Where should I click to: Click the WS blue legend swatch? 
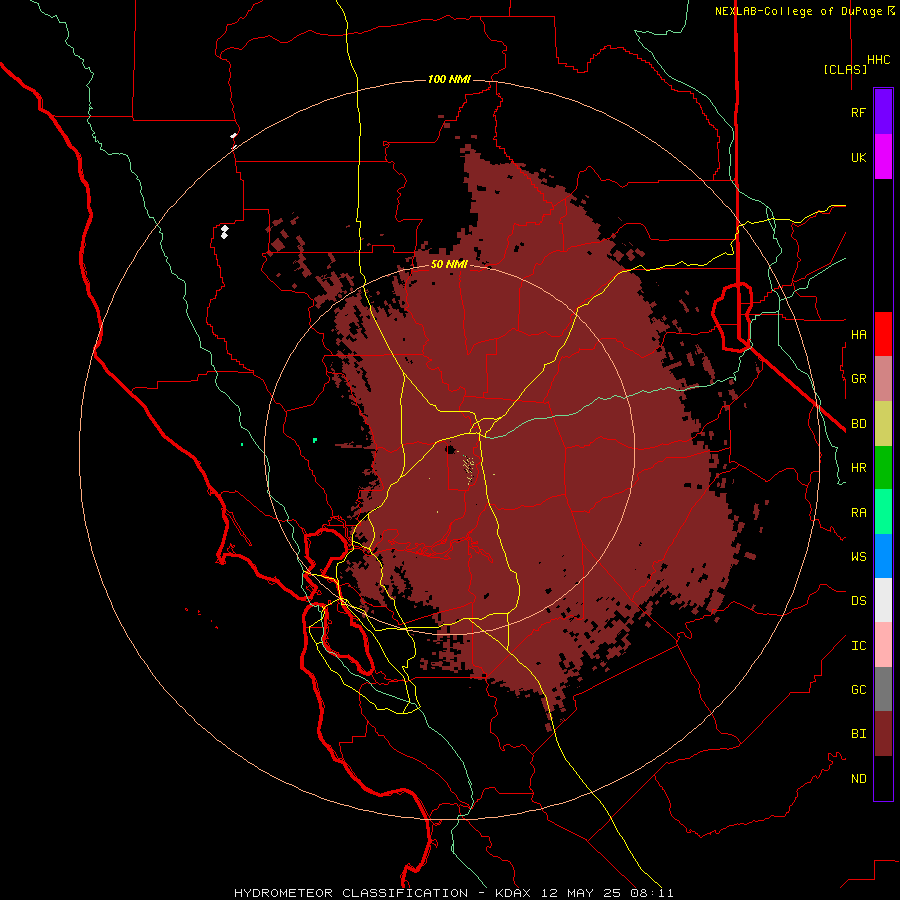click(x=883, y=556)
